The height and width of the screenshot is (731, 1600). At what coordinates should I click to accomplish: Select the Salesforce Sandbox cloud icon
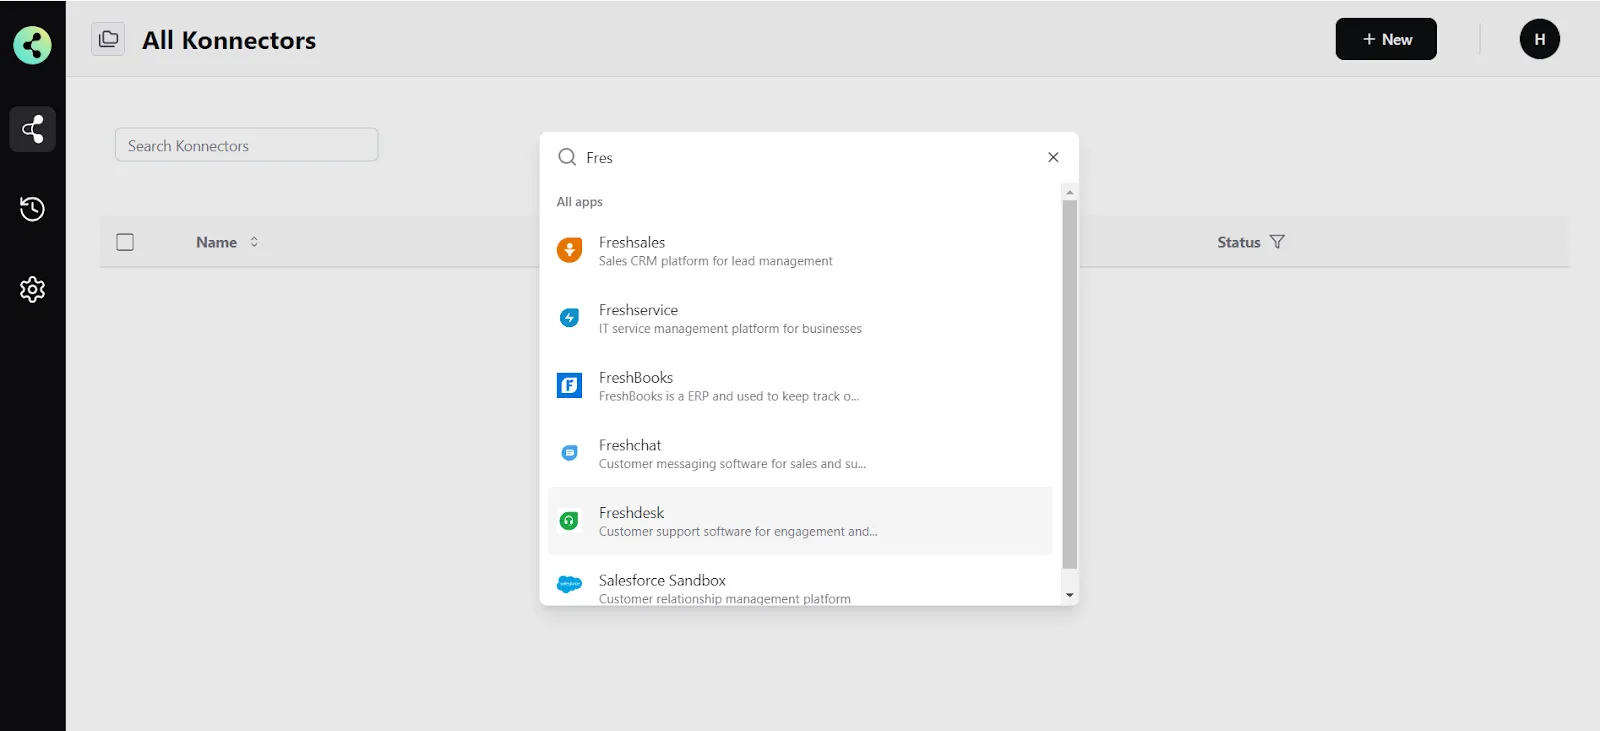click(x=569, y=584)
